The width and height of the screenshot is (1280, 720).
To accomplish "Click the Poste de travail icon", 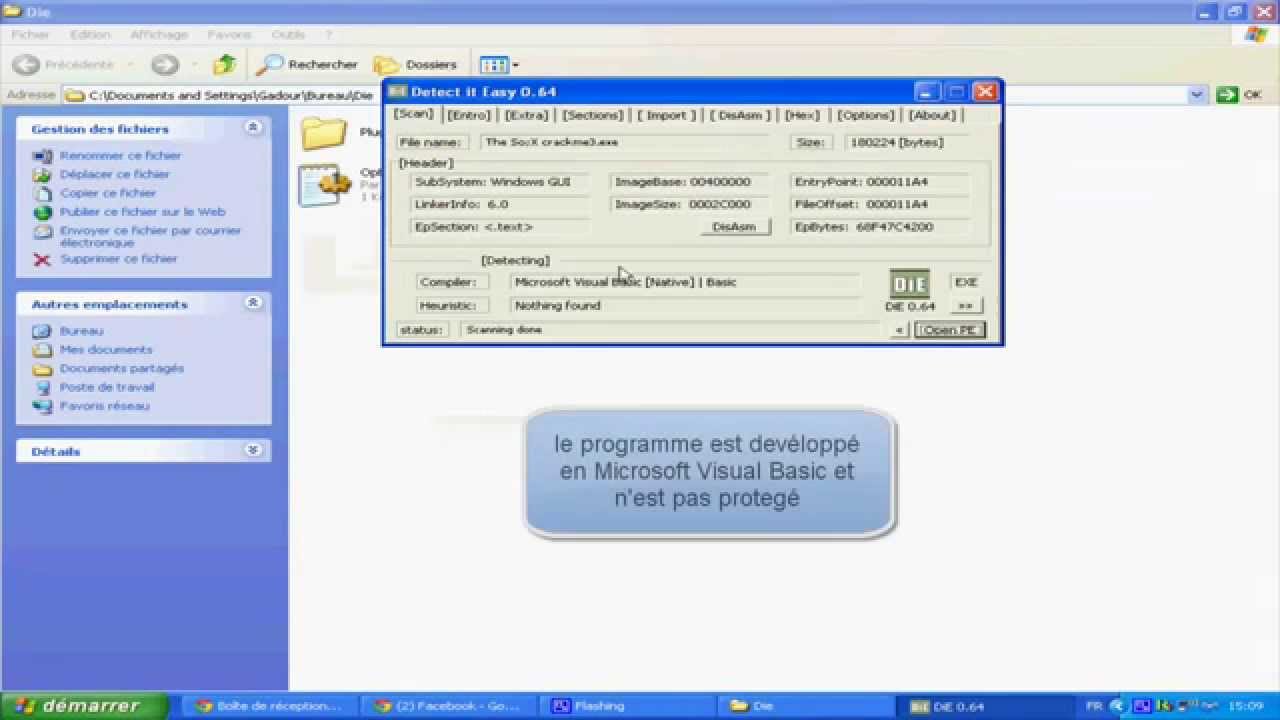I will (42, 387).
